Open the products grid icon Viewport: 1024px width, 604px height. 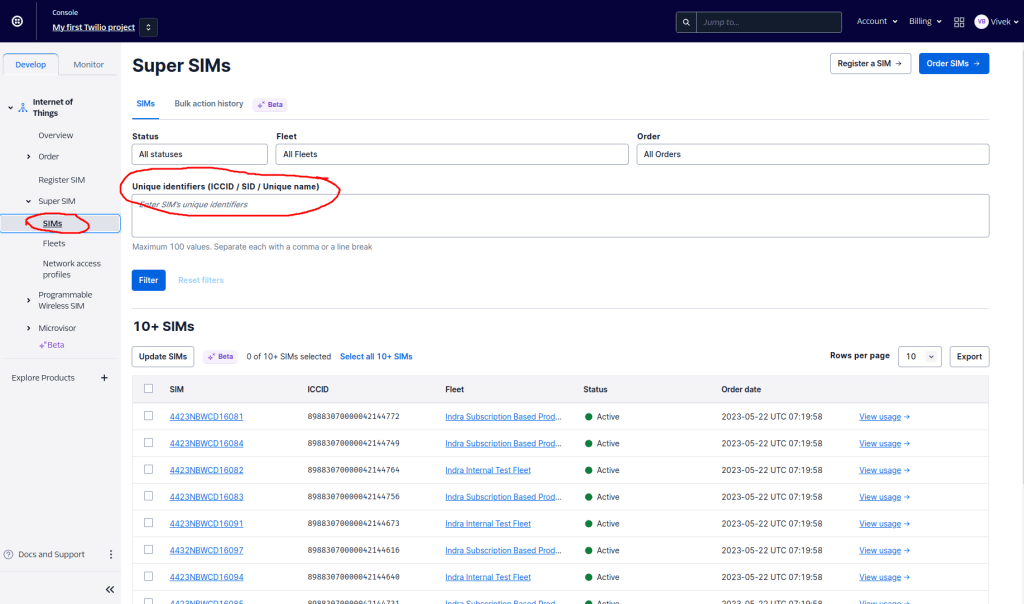point(959,21)
